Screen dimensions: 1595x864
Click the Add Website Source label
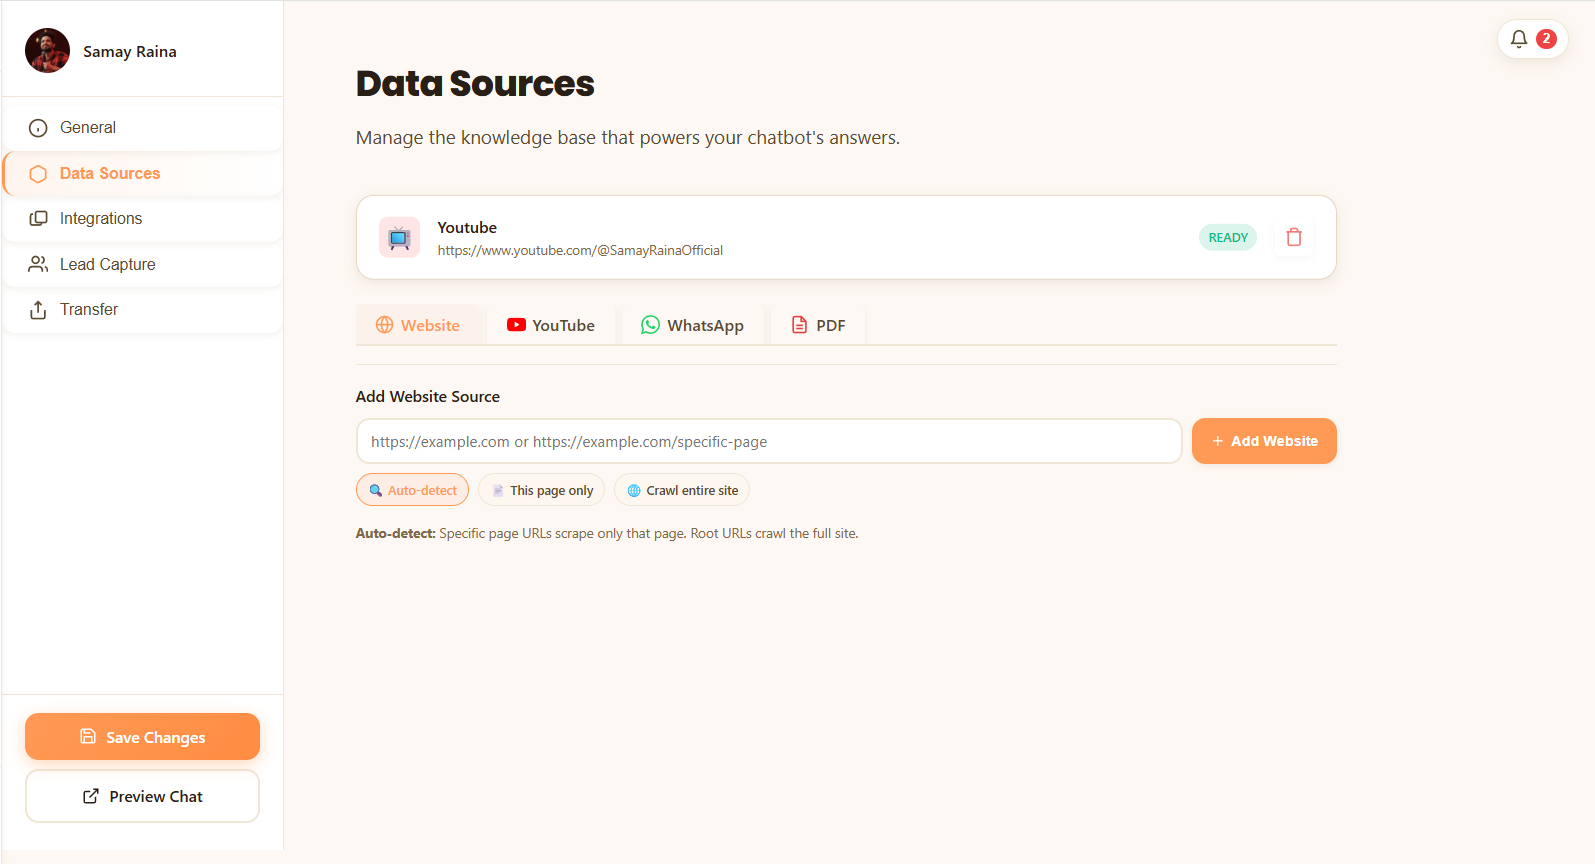tap(428, 397)
